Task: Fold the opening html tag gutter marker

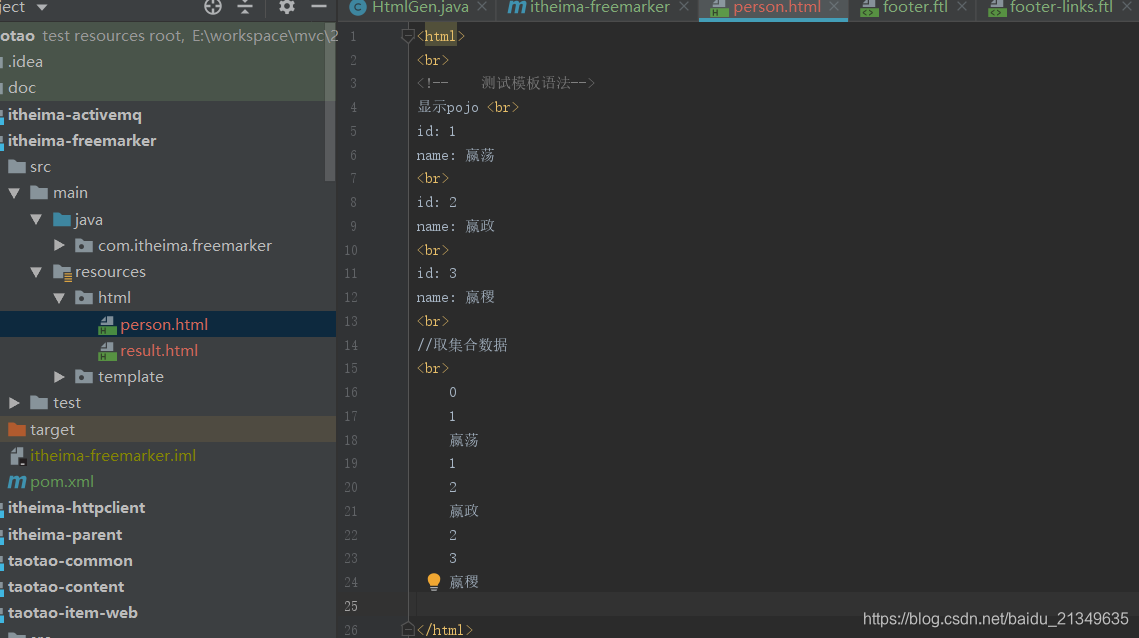Action: (408, 36)
